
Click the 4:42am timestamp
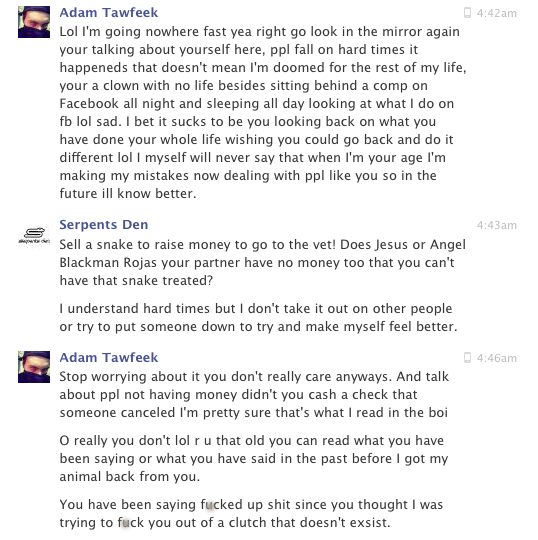click(x=497, y=13)
